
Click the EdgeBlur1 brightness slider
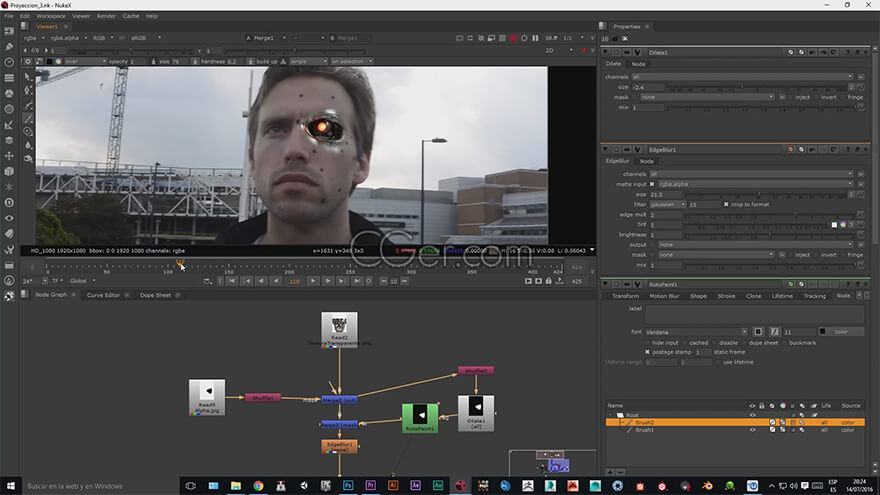(770, 235)
